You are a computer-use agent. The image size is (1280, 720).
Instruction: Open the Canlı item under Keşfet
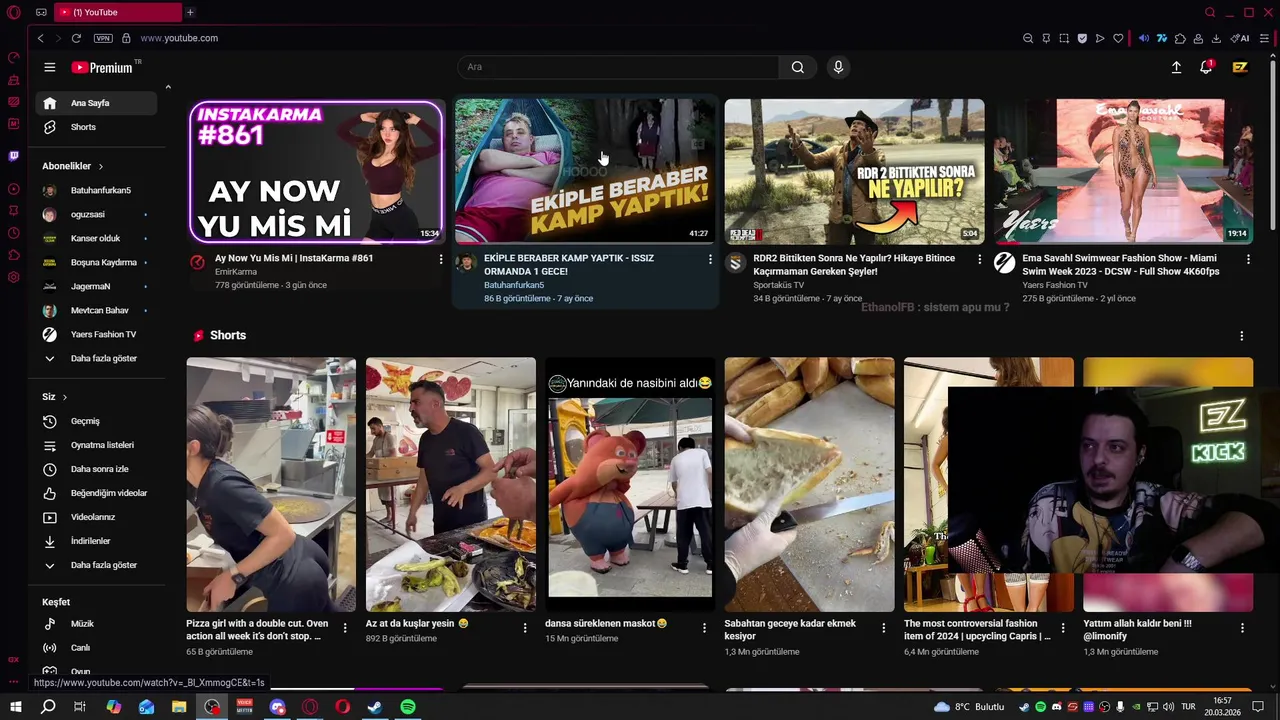tap(96, 648)
